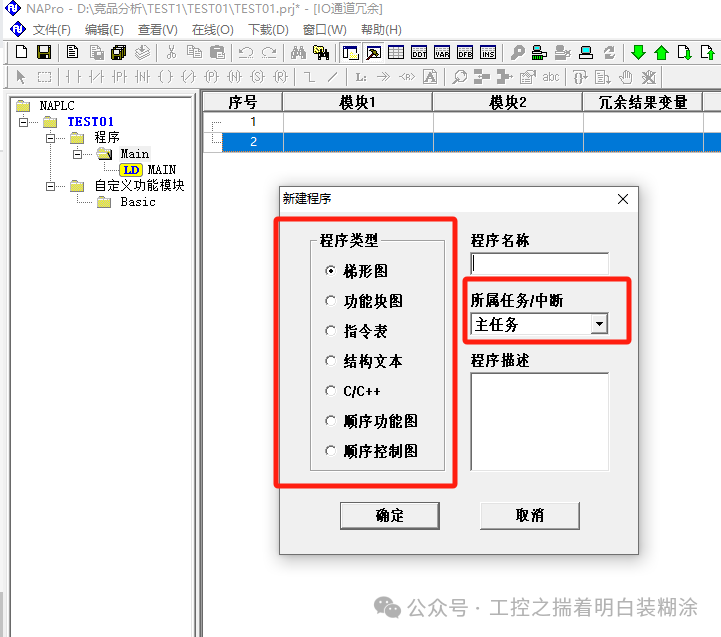Click the hand tool icon
The height and width of the screenshot is (637, 721).
tap(625, 77)
